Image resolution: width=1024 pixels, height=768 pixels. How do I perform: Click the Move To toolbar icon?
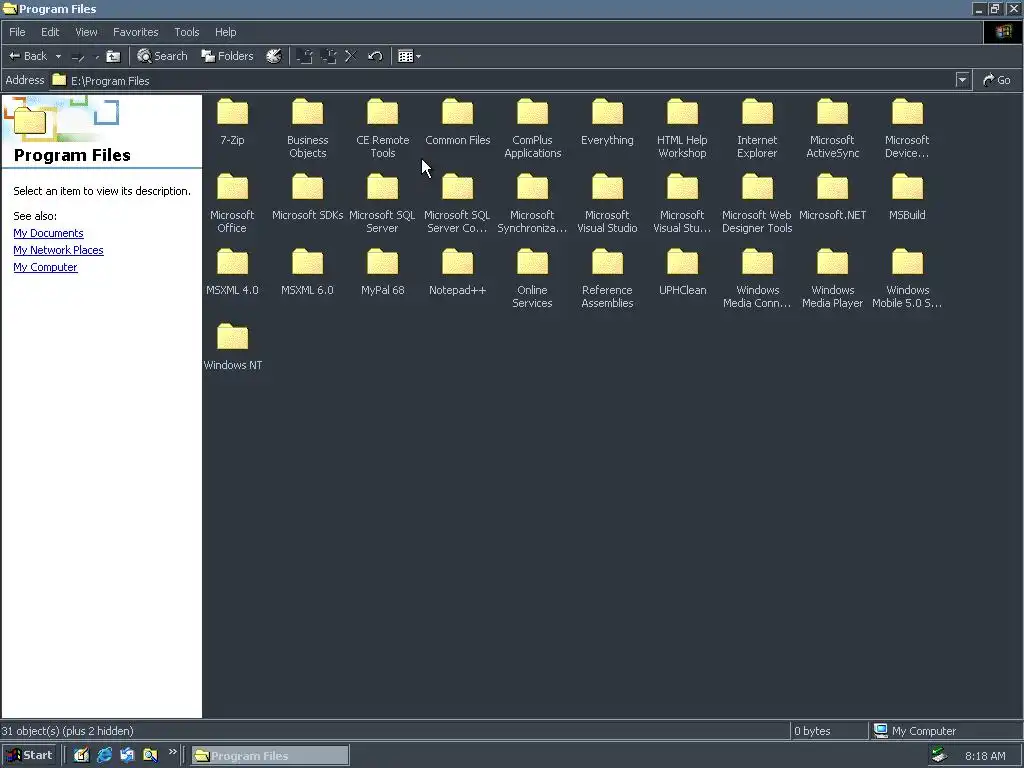click(x=304, y=56)
